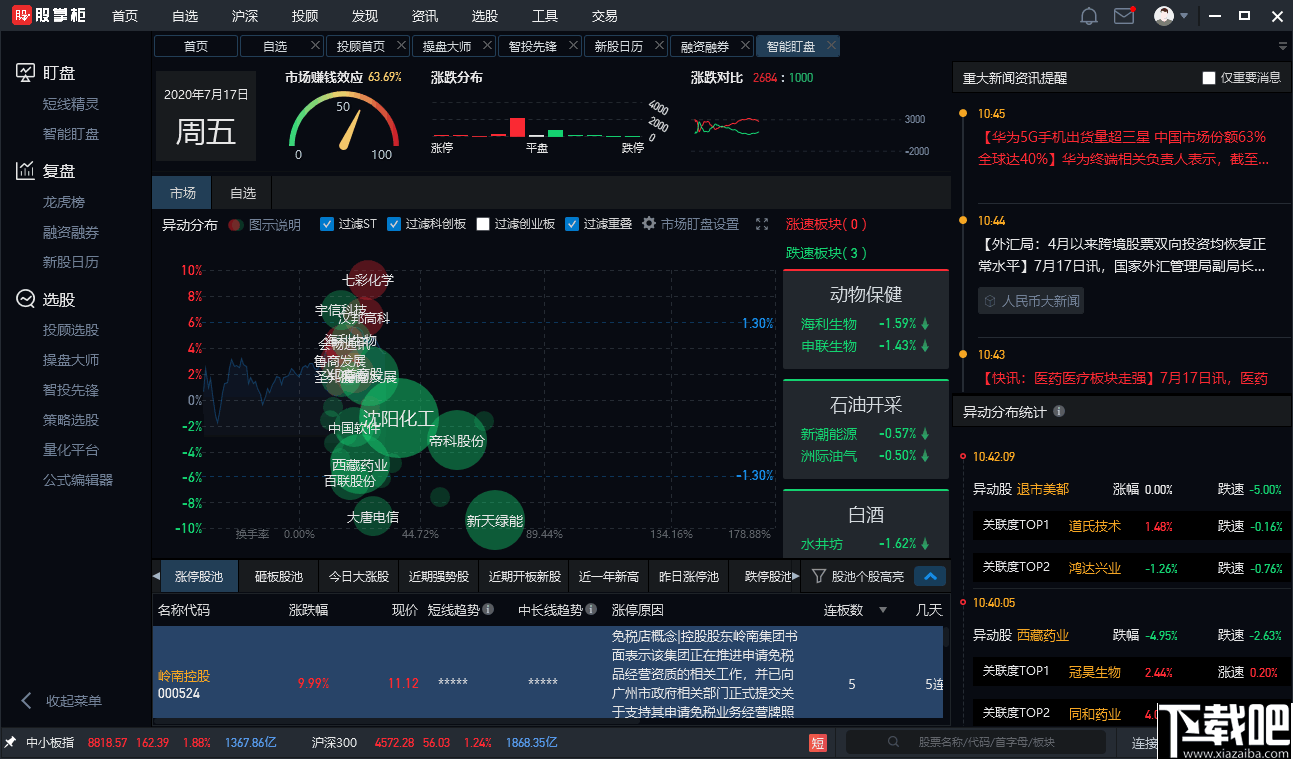Sort by 连板数 dropdown arrow

(883, 610)
